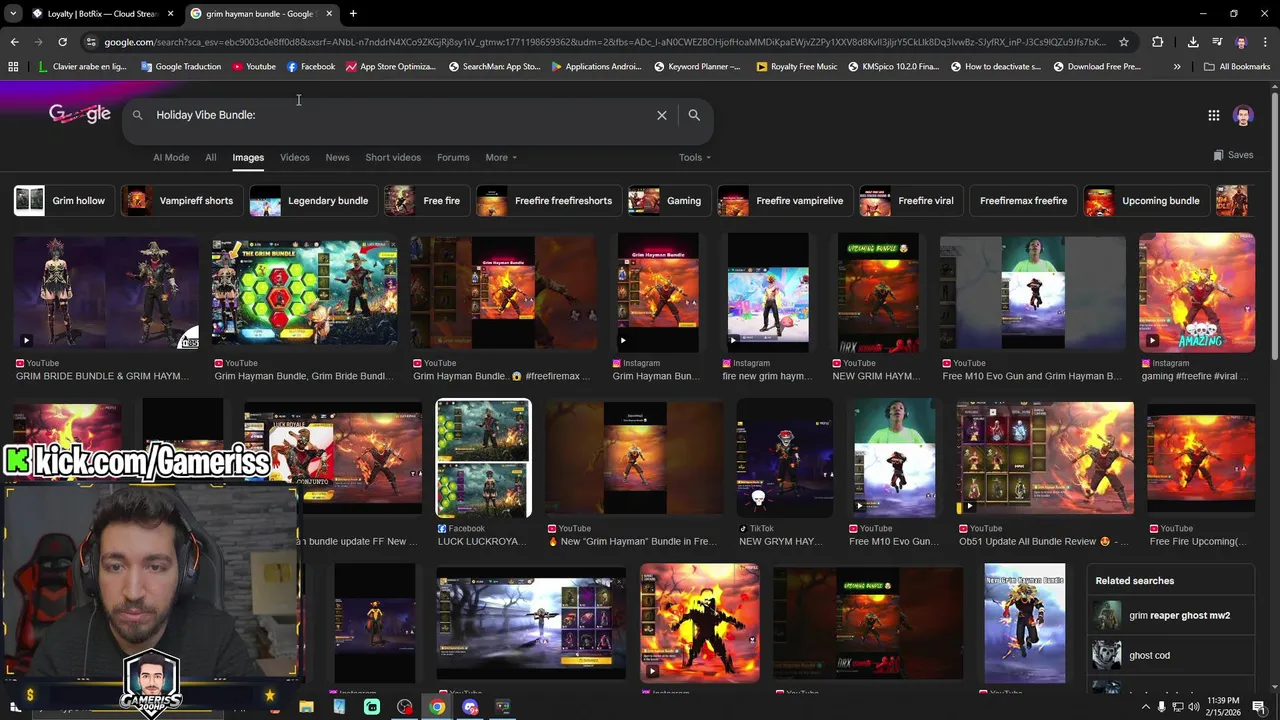Close the Loyalty BotRix tab
Screen dimensions: 1280x720
(170, 14)
